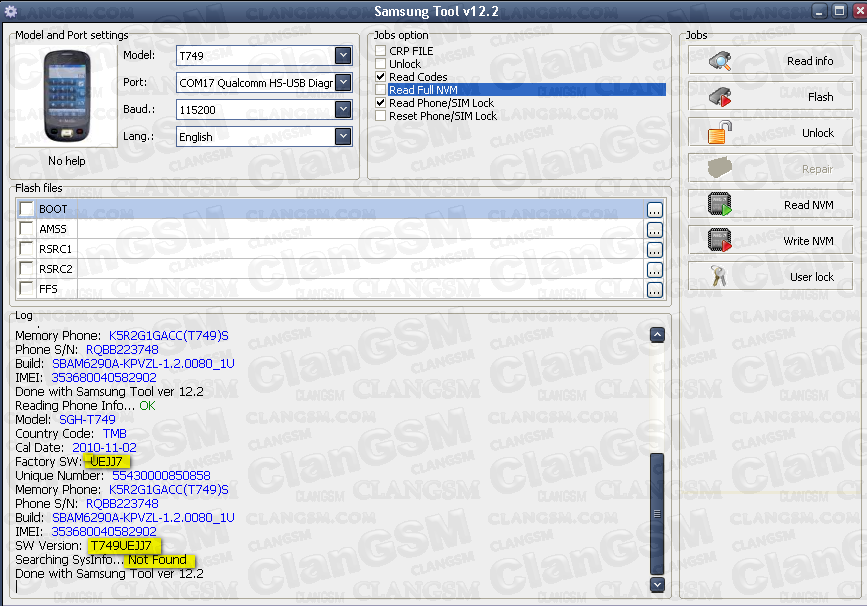867x606 pixels.
Task: Click the No help label
Action: tap(67, 161)
